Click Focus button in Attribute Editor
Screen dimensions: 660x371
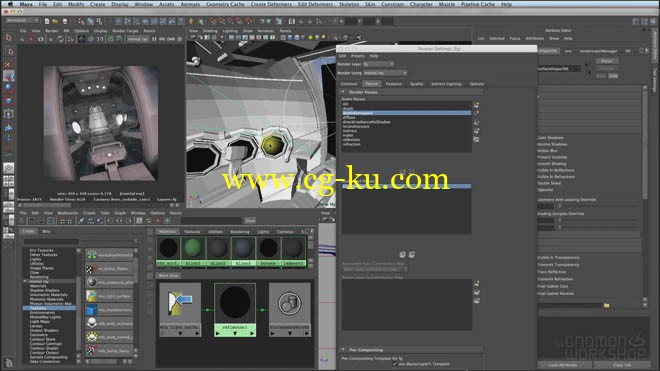607,61
